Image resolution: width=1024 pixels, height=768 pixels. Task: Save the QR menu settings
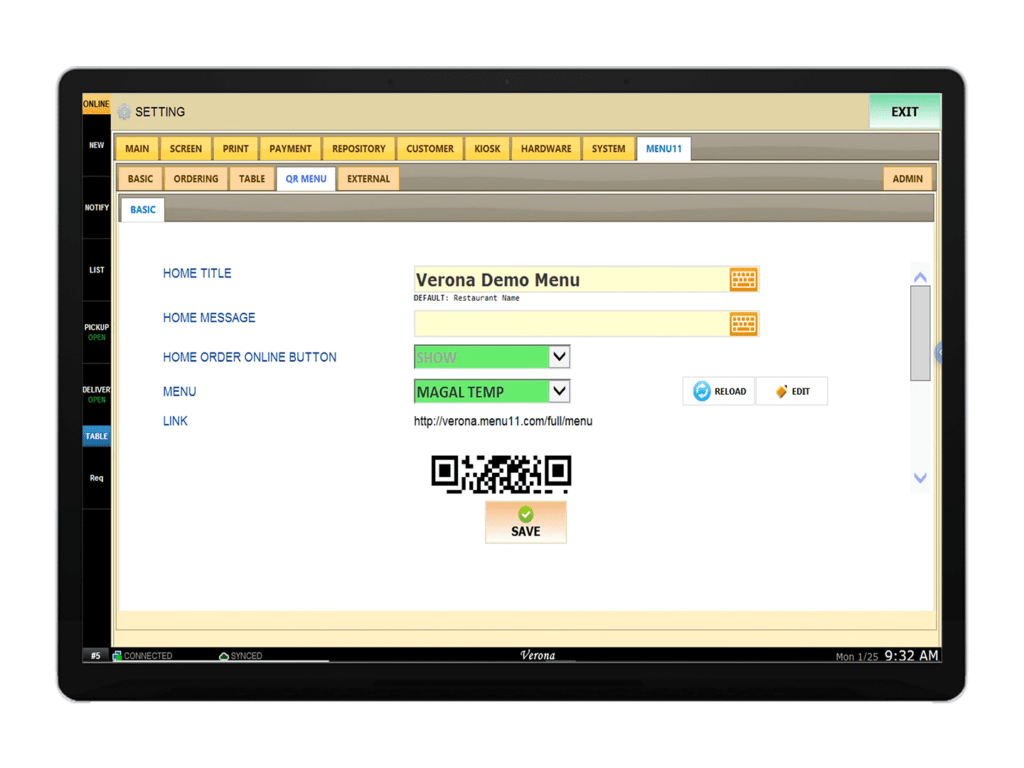526,522
